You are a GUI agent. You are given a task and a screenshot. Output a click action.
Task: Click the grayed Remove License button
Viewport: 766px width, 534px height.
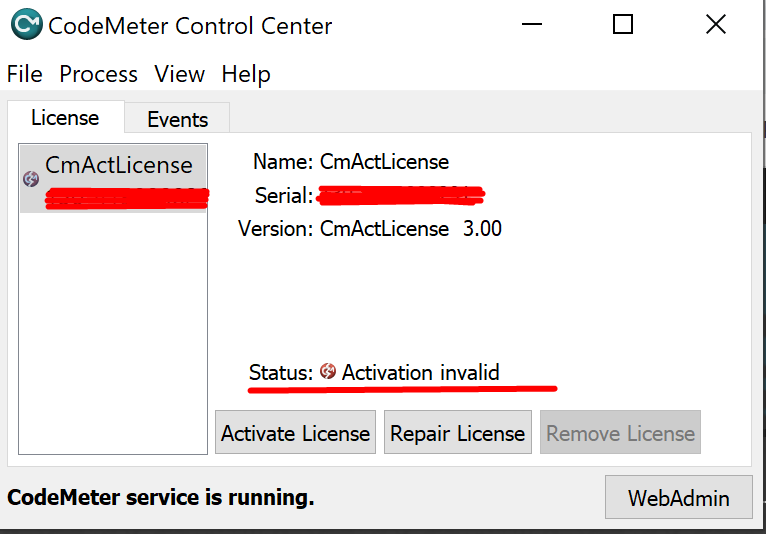[620, 432]
